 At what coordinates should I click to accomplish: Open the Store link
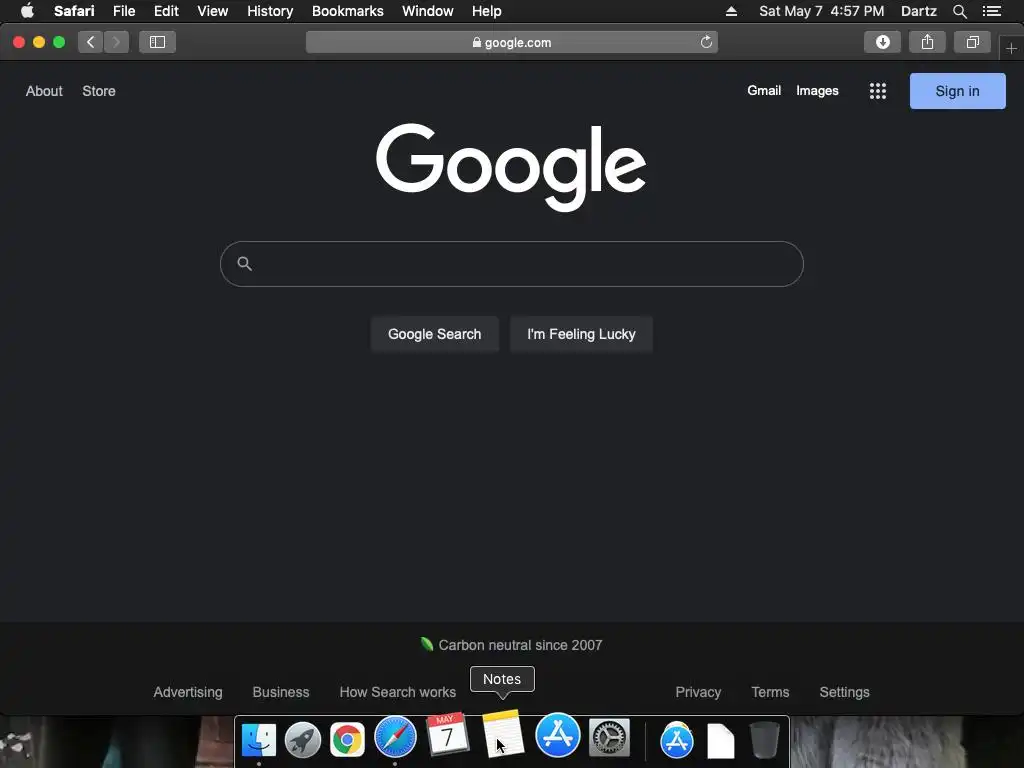[x=99, y=91]
